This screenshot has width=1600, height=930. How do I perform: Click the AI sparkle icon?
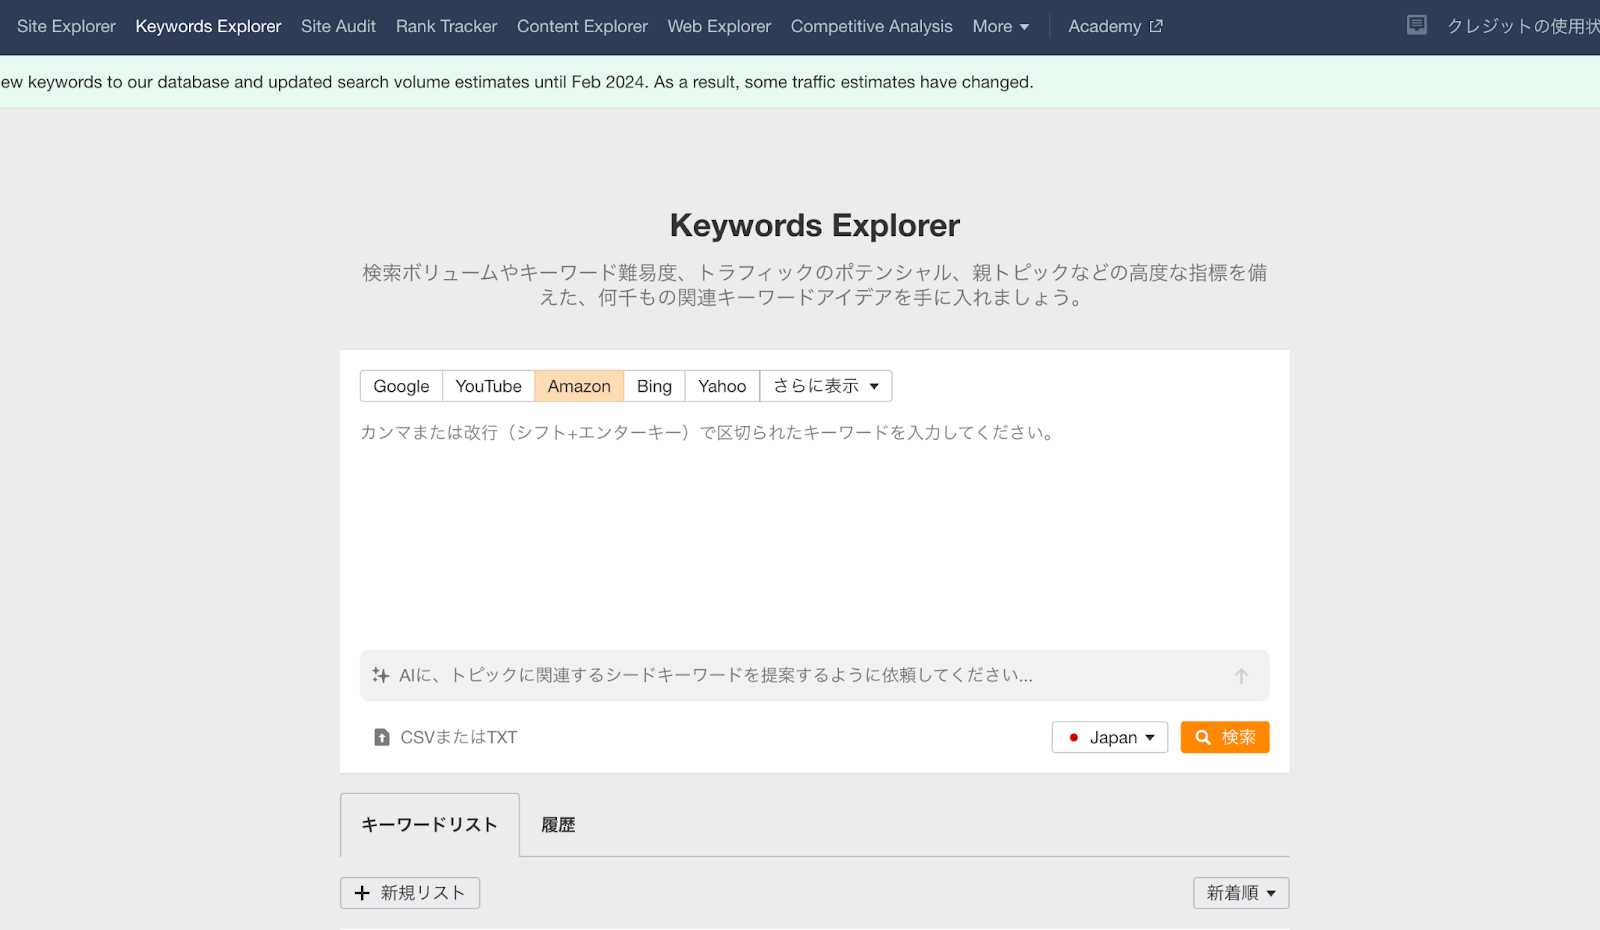coord(380,675)
